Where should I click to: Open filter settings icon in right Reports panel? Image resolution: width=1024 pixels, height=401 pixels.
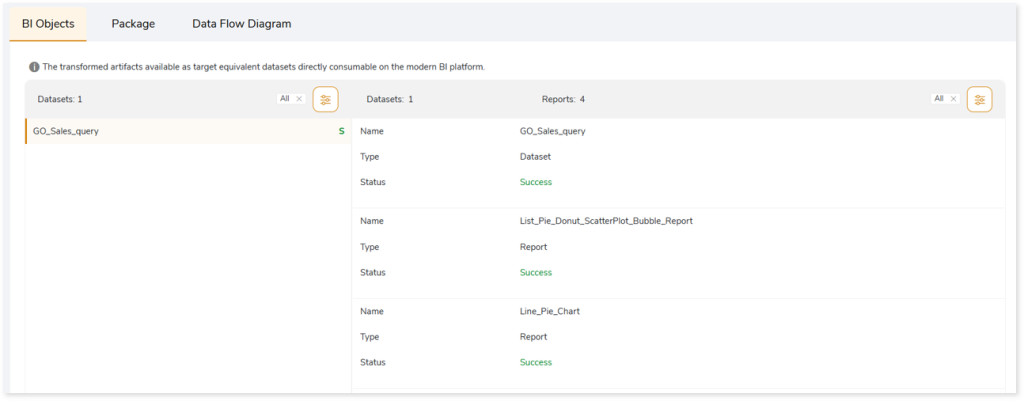(x=979, y=99)
